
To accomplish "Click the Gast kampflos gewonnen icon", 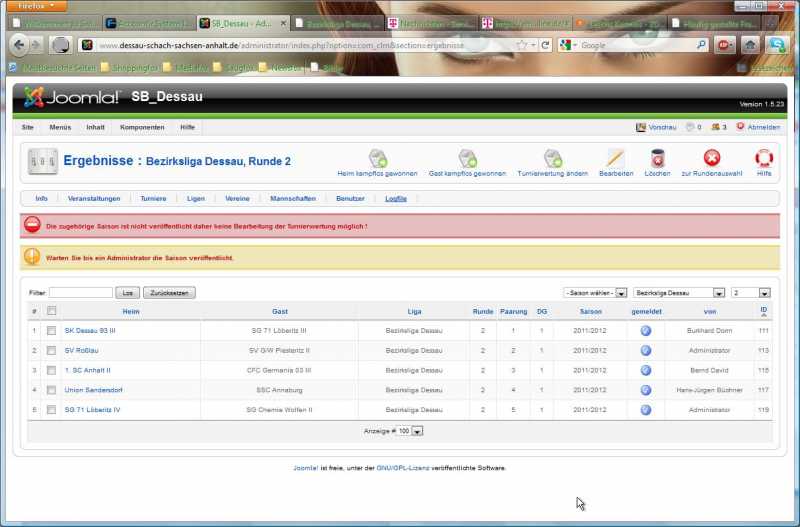I will 467,158.
